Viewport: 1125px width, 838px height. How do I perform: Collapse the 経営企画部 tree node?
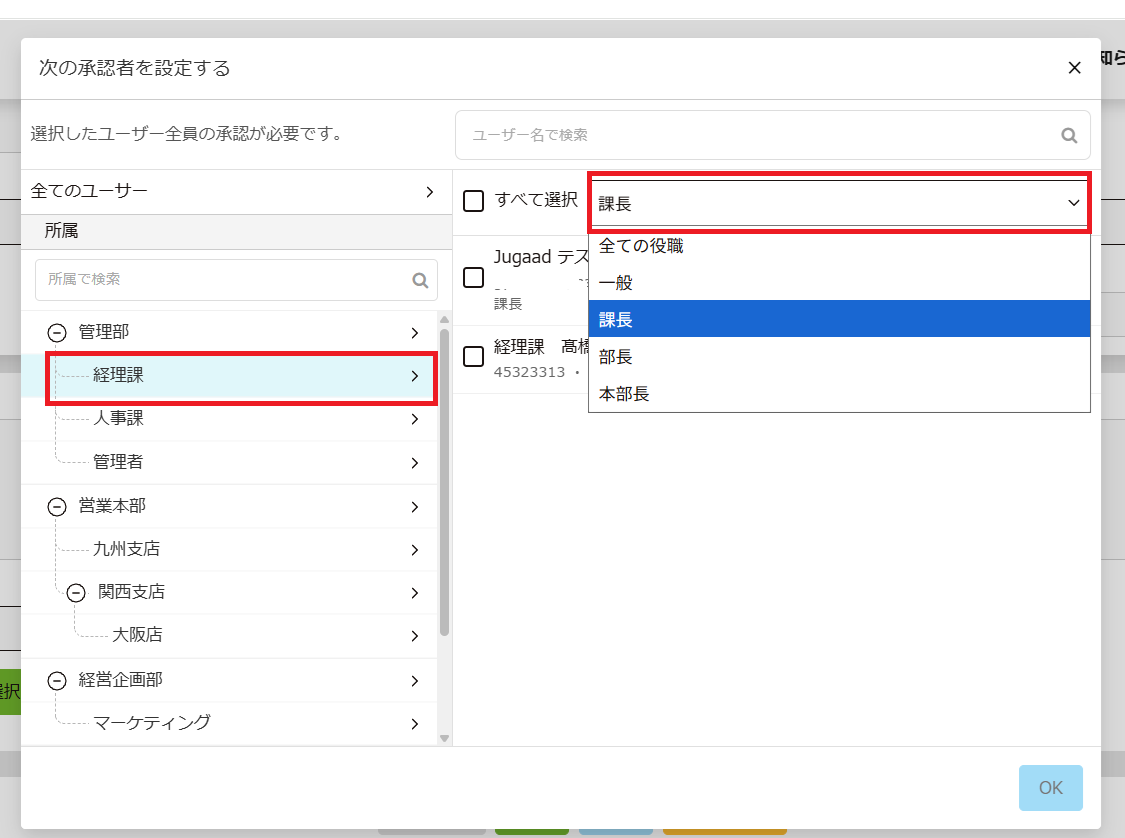[57, 681]
